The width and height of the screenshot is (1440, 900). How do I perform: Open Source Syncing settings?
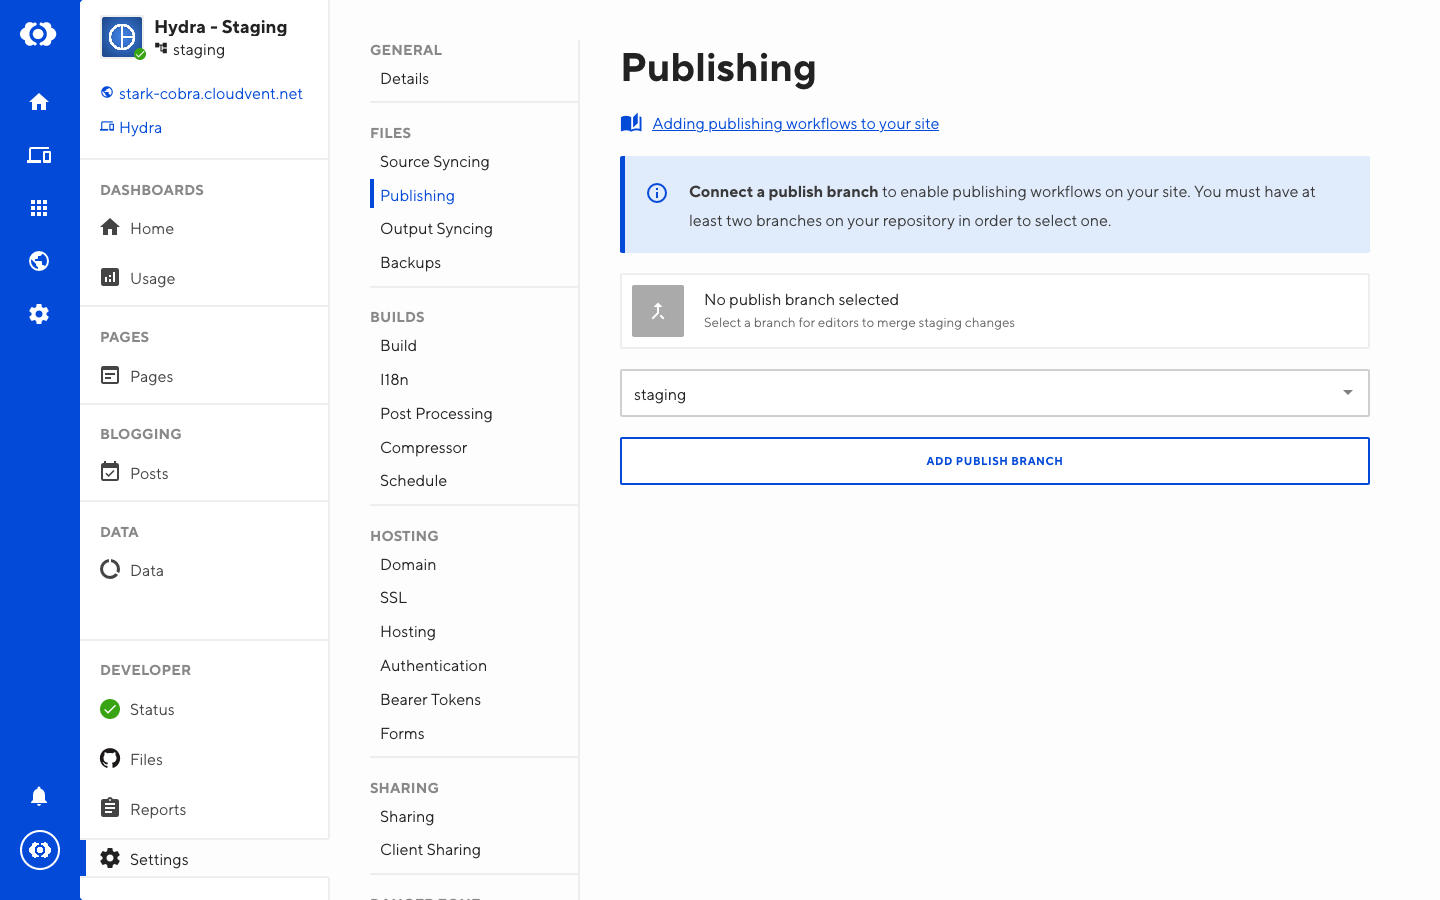[x=435, y=162]
